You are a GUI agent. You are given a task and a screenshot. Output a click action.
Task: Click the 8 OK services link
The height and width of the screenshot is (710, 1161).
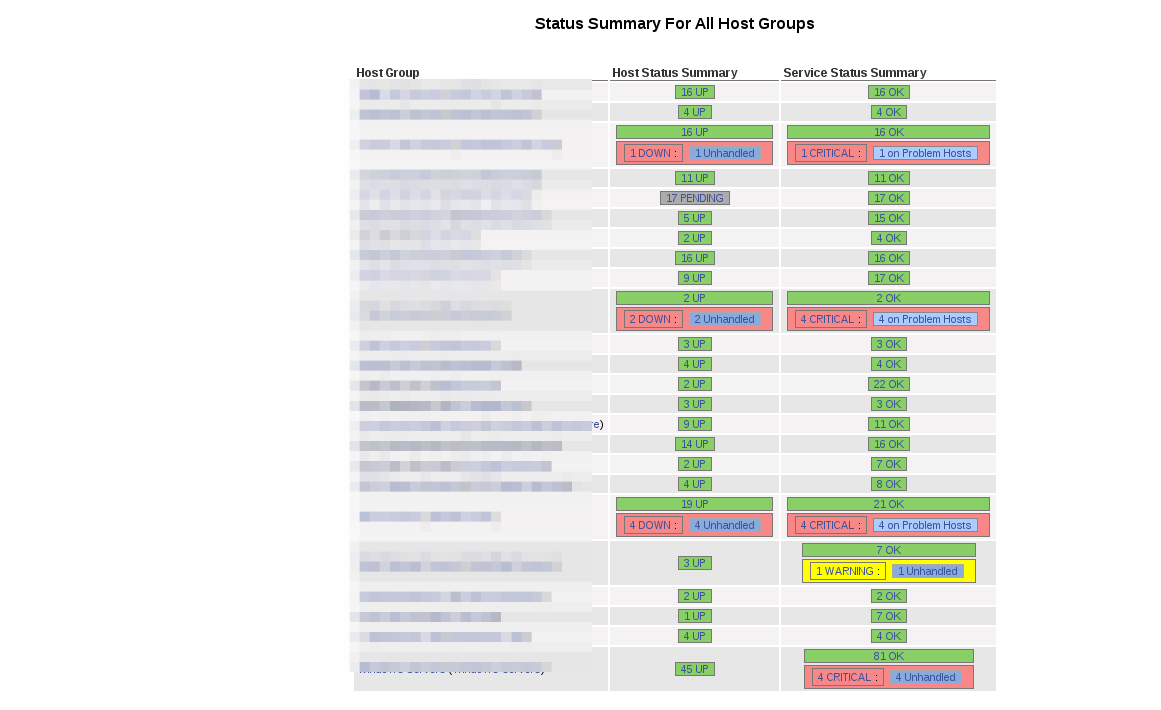tap(888, 484)
